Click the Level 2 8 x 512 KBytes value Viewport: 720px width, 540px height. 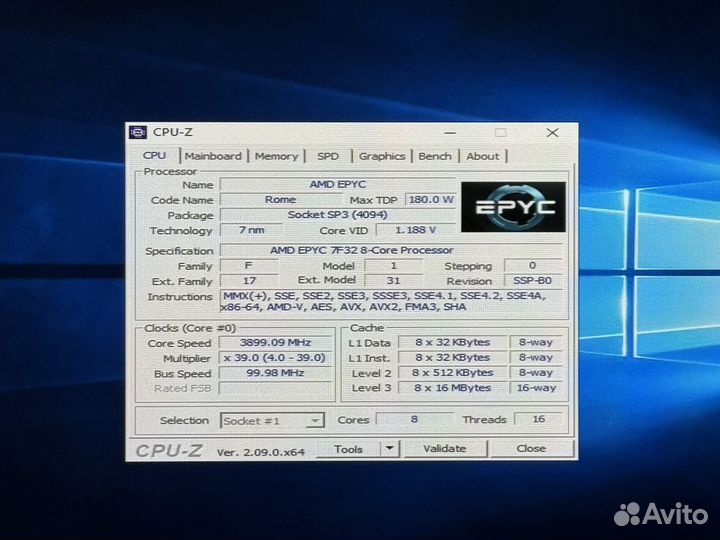pyautogui.click(x=453, y=373)
